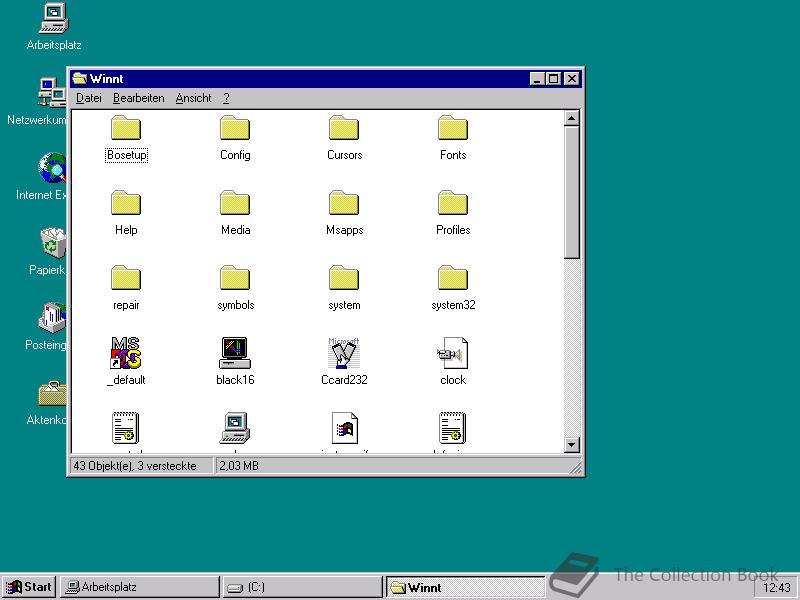Screen dimensions: 800x600
Task: Click the Netzwerkumgebung desktop icon
Action: 52,93
